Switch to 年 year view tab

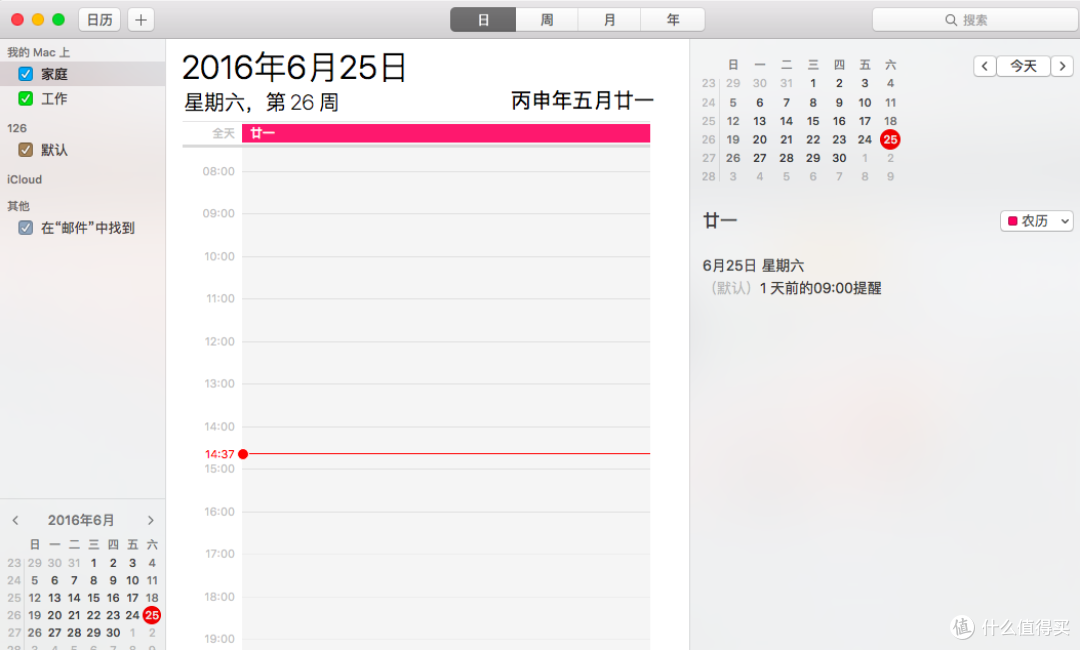[673, 20]
